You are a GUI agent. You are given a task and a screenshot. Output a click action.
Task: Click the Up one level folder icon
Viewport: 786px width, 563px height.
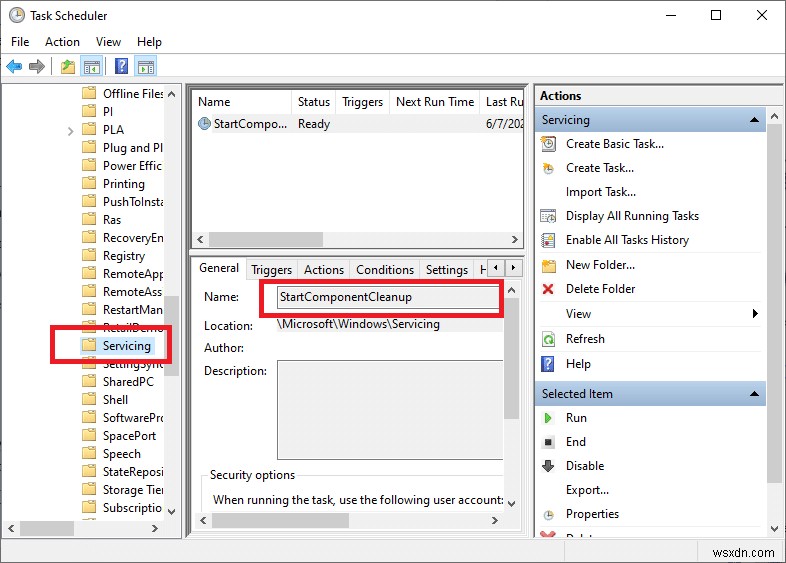click(68, 66)
